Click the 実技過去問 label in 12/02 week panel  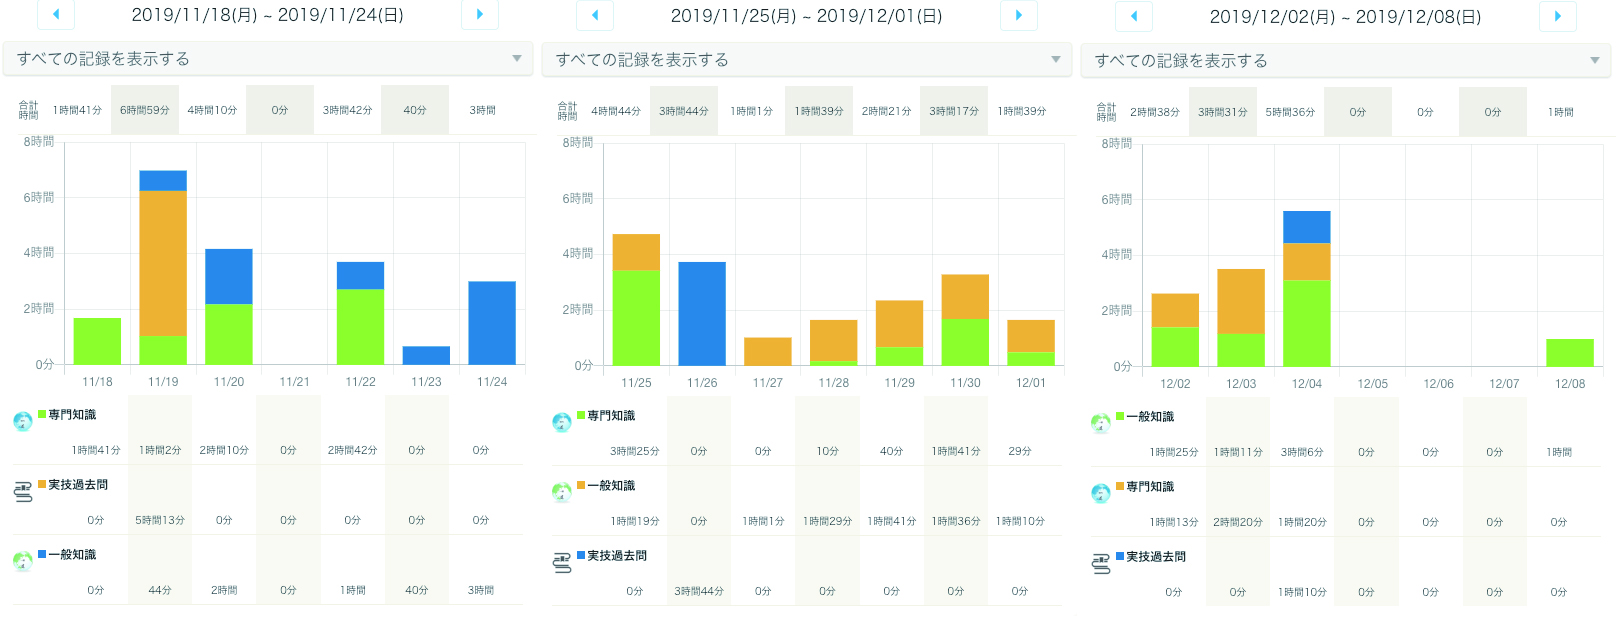pos(1156,556)
